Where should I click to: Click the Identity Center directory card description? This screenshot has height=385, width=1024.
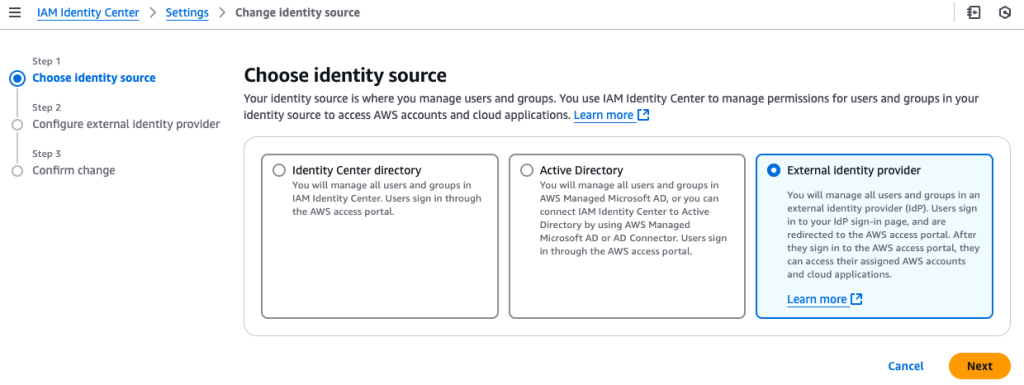point(387,198)
